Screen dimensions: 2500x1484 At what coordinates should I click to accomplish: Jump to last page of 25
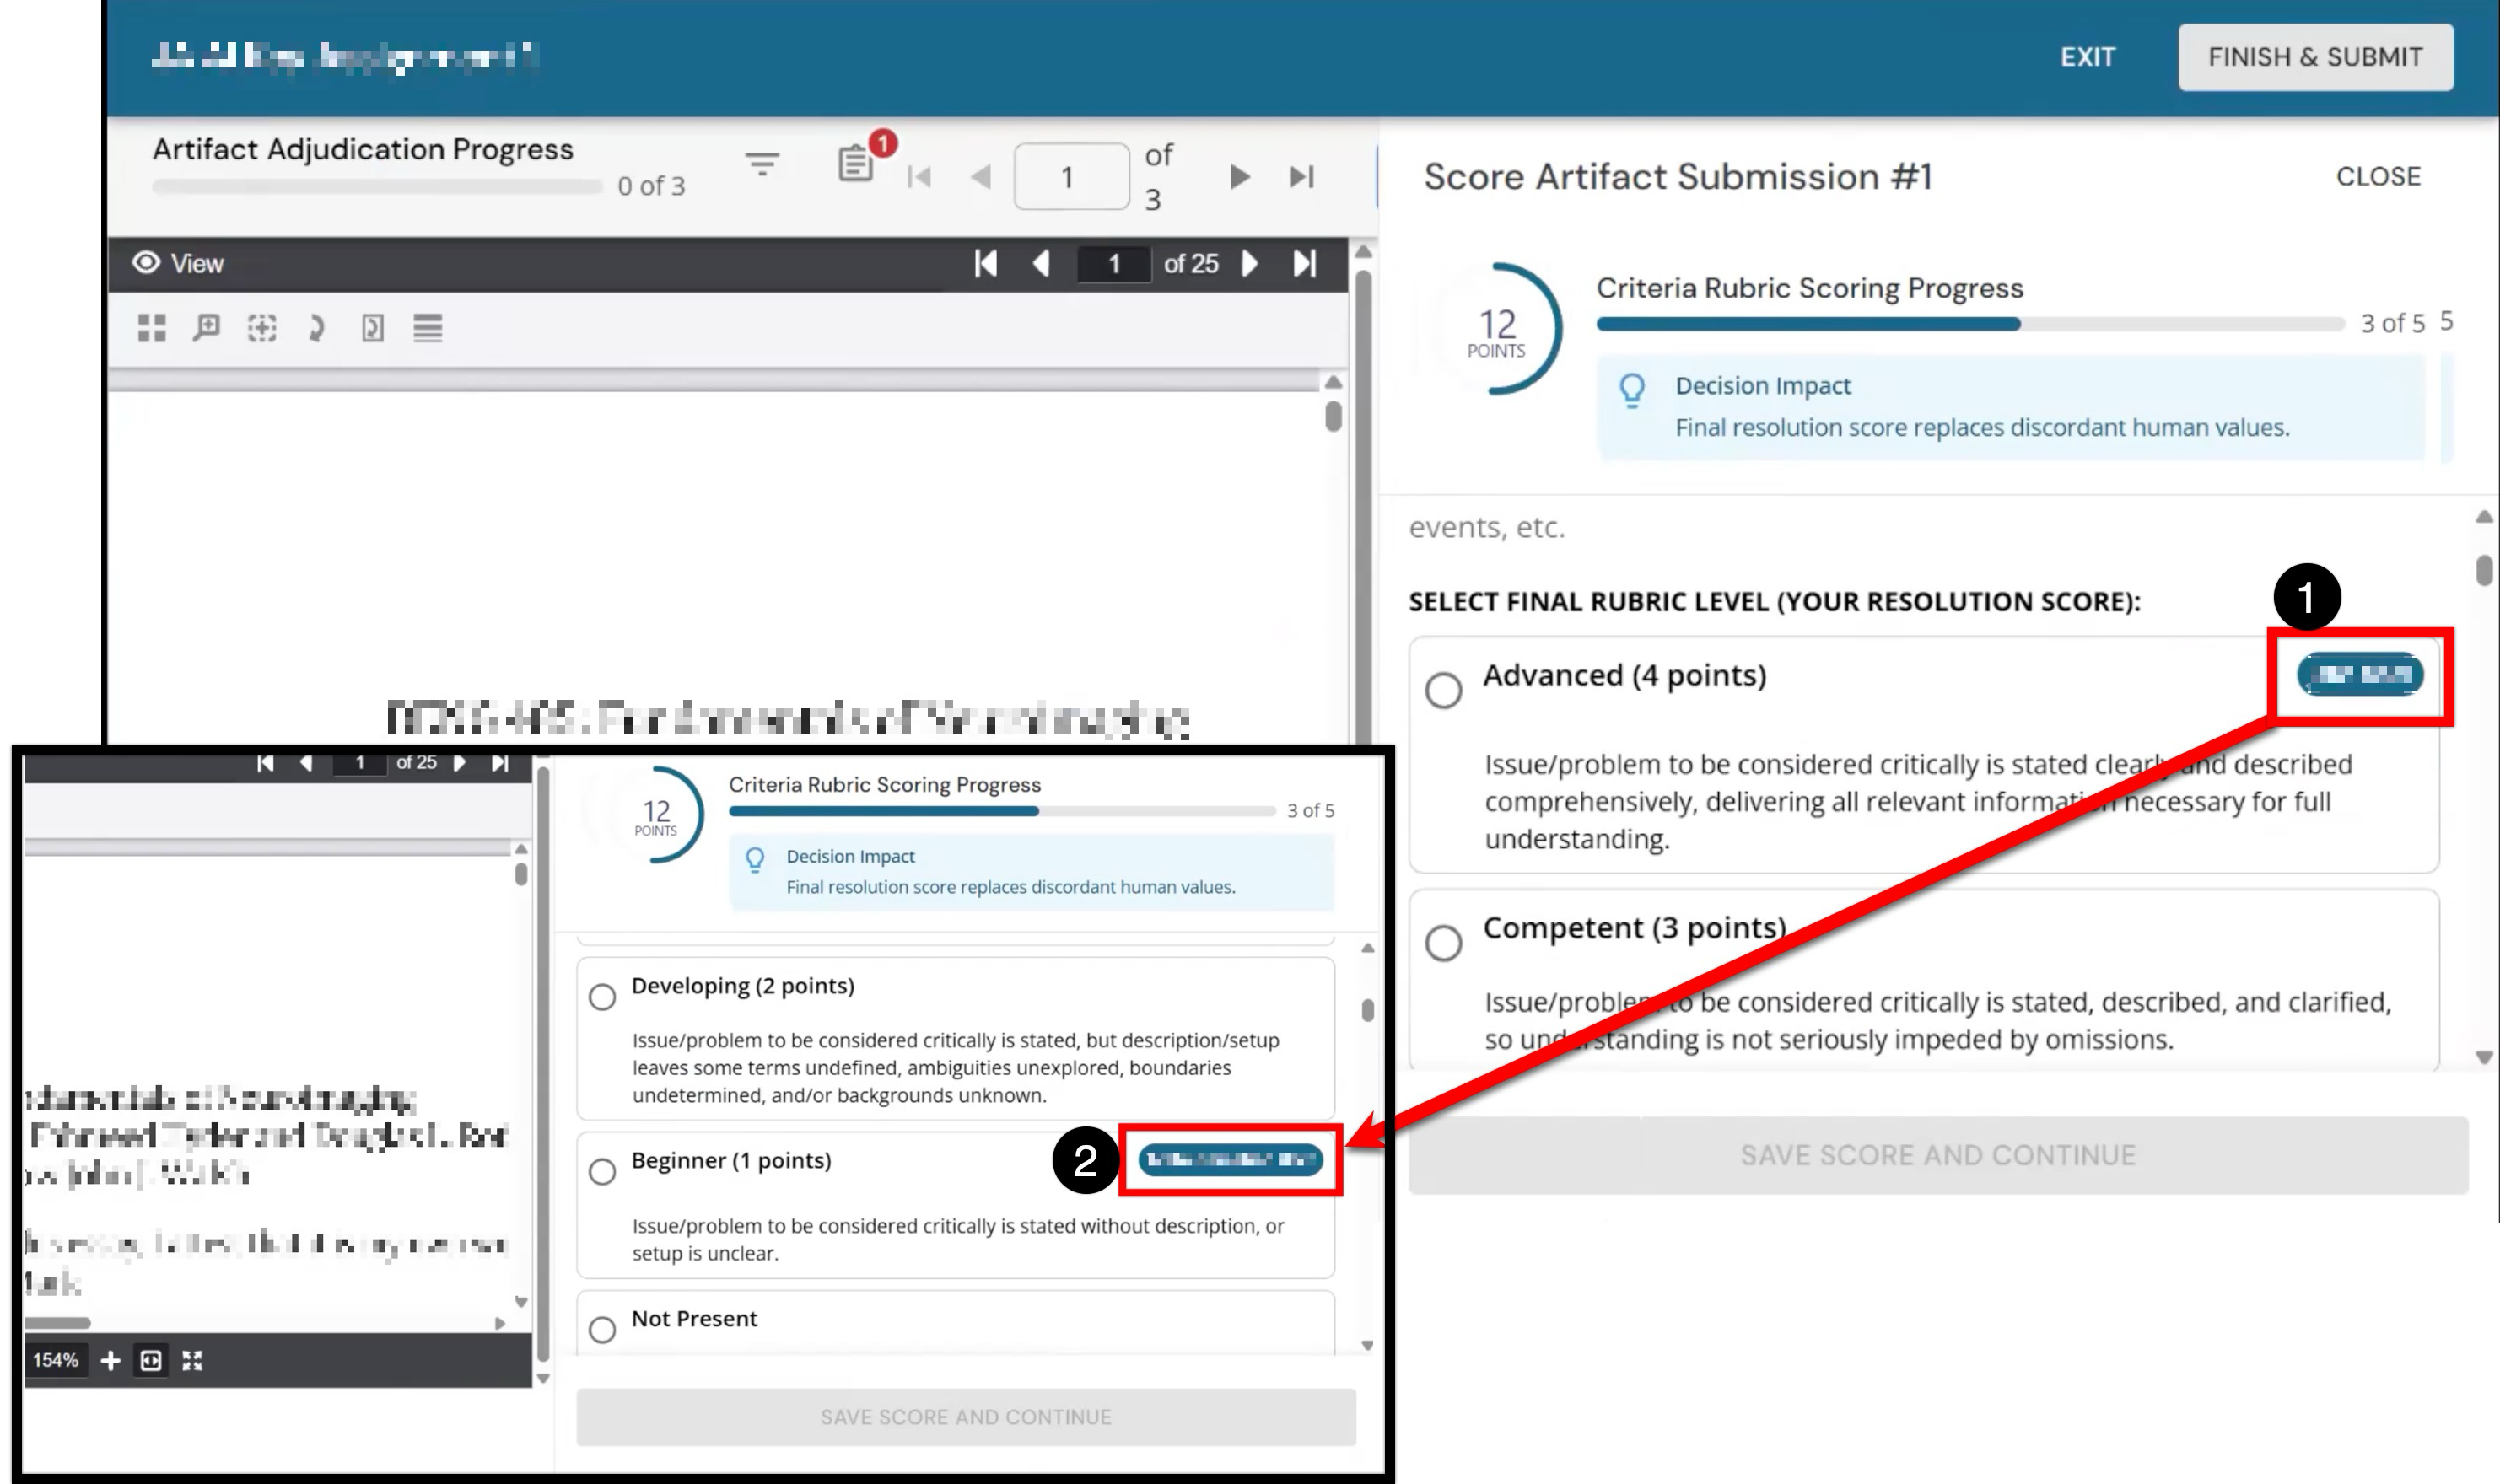coord(1304,263)
